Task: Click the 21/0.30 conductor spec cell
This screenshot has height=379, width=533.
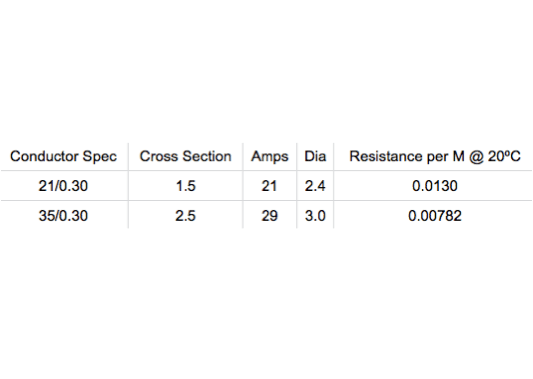Action: pos(63,186)
